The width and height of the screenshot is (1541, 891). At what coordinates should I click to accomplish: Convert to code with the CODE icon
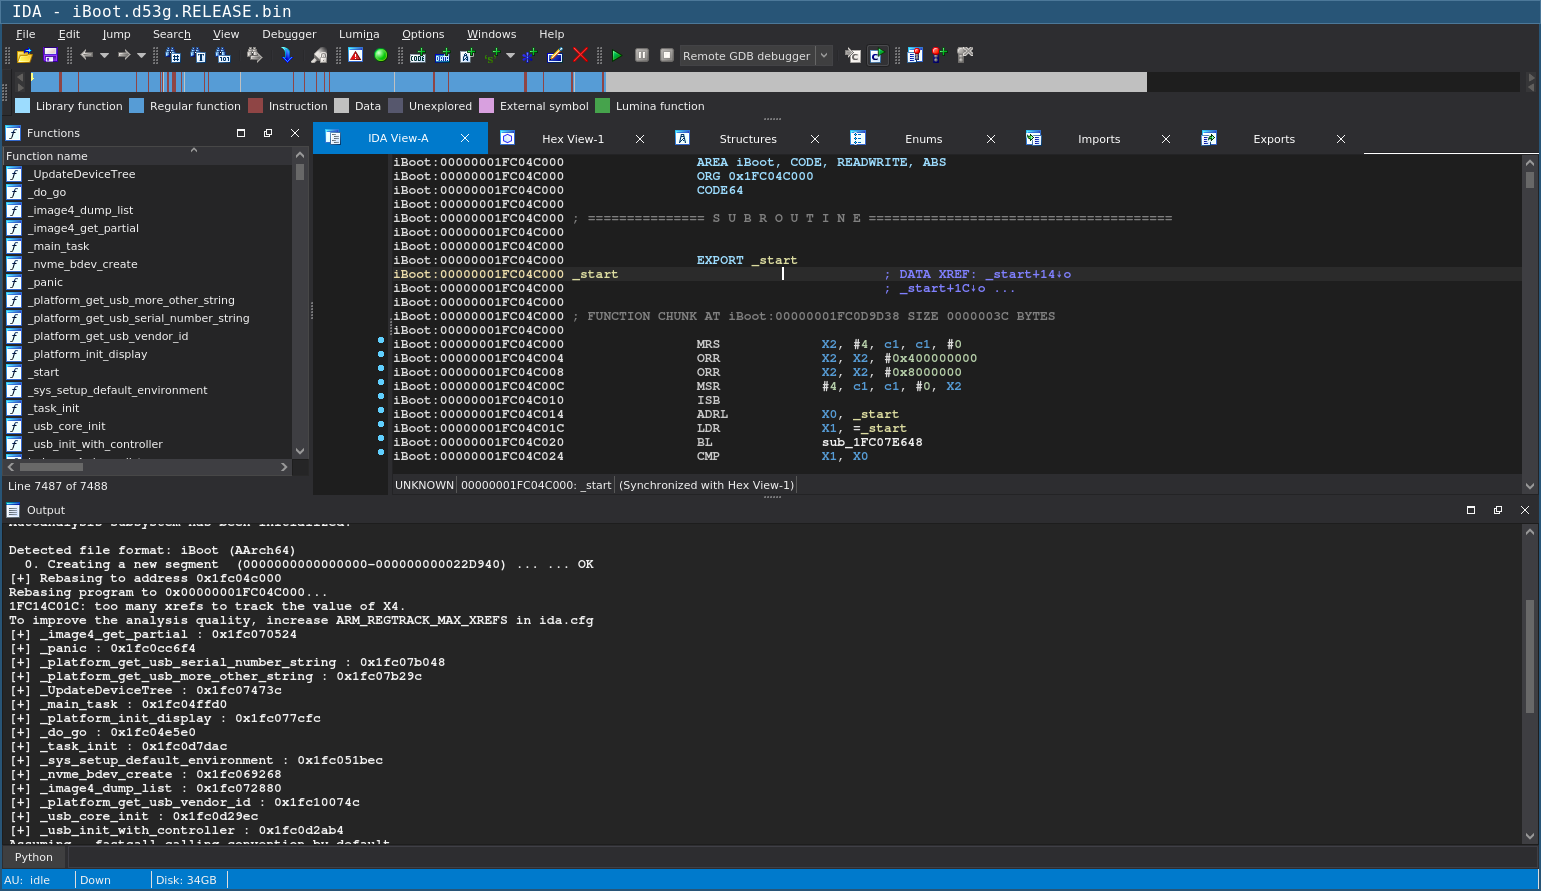click(418, 56)
